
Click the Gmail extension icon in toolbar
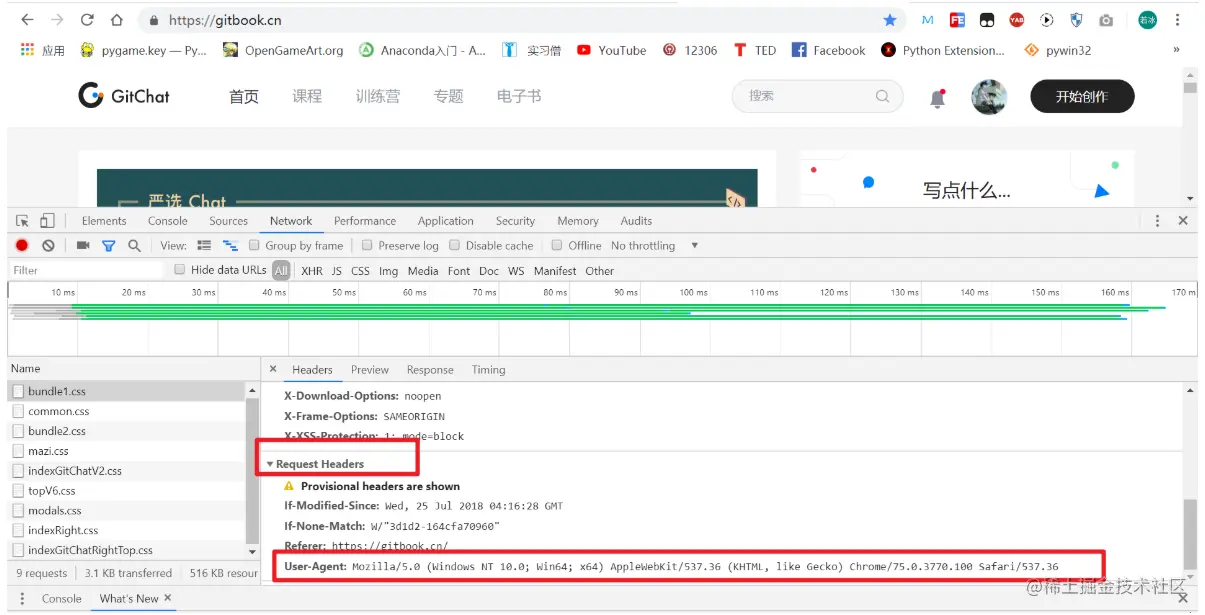(x=928, y=20)
